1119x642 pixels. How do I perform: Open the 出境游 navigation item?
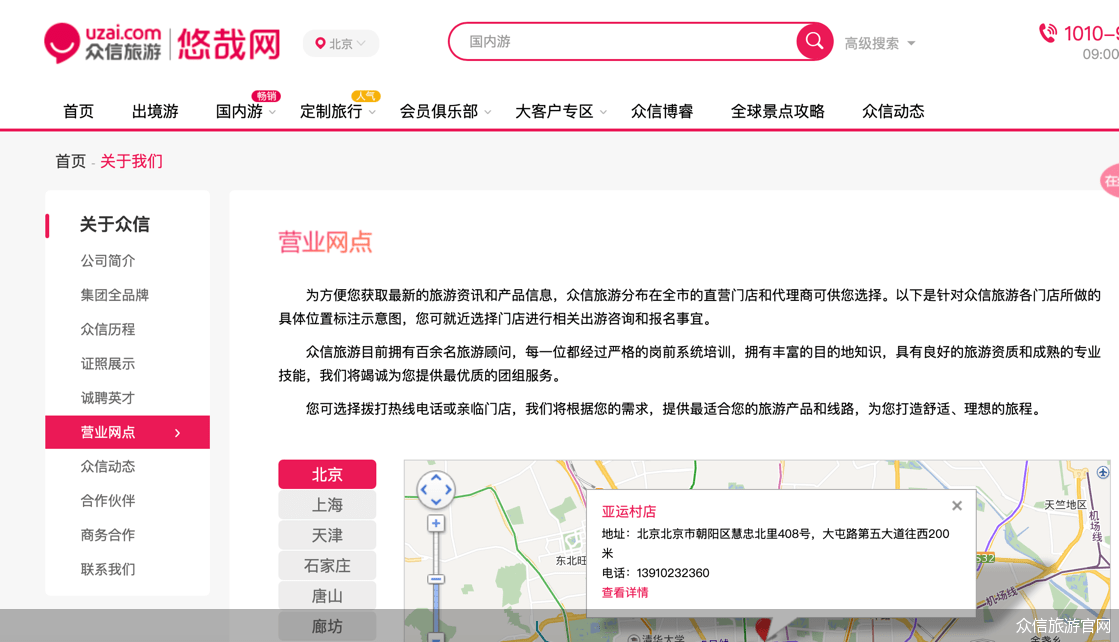pos(155,111)
